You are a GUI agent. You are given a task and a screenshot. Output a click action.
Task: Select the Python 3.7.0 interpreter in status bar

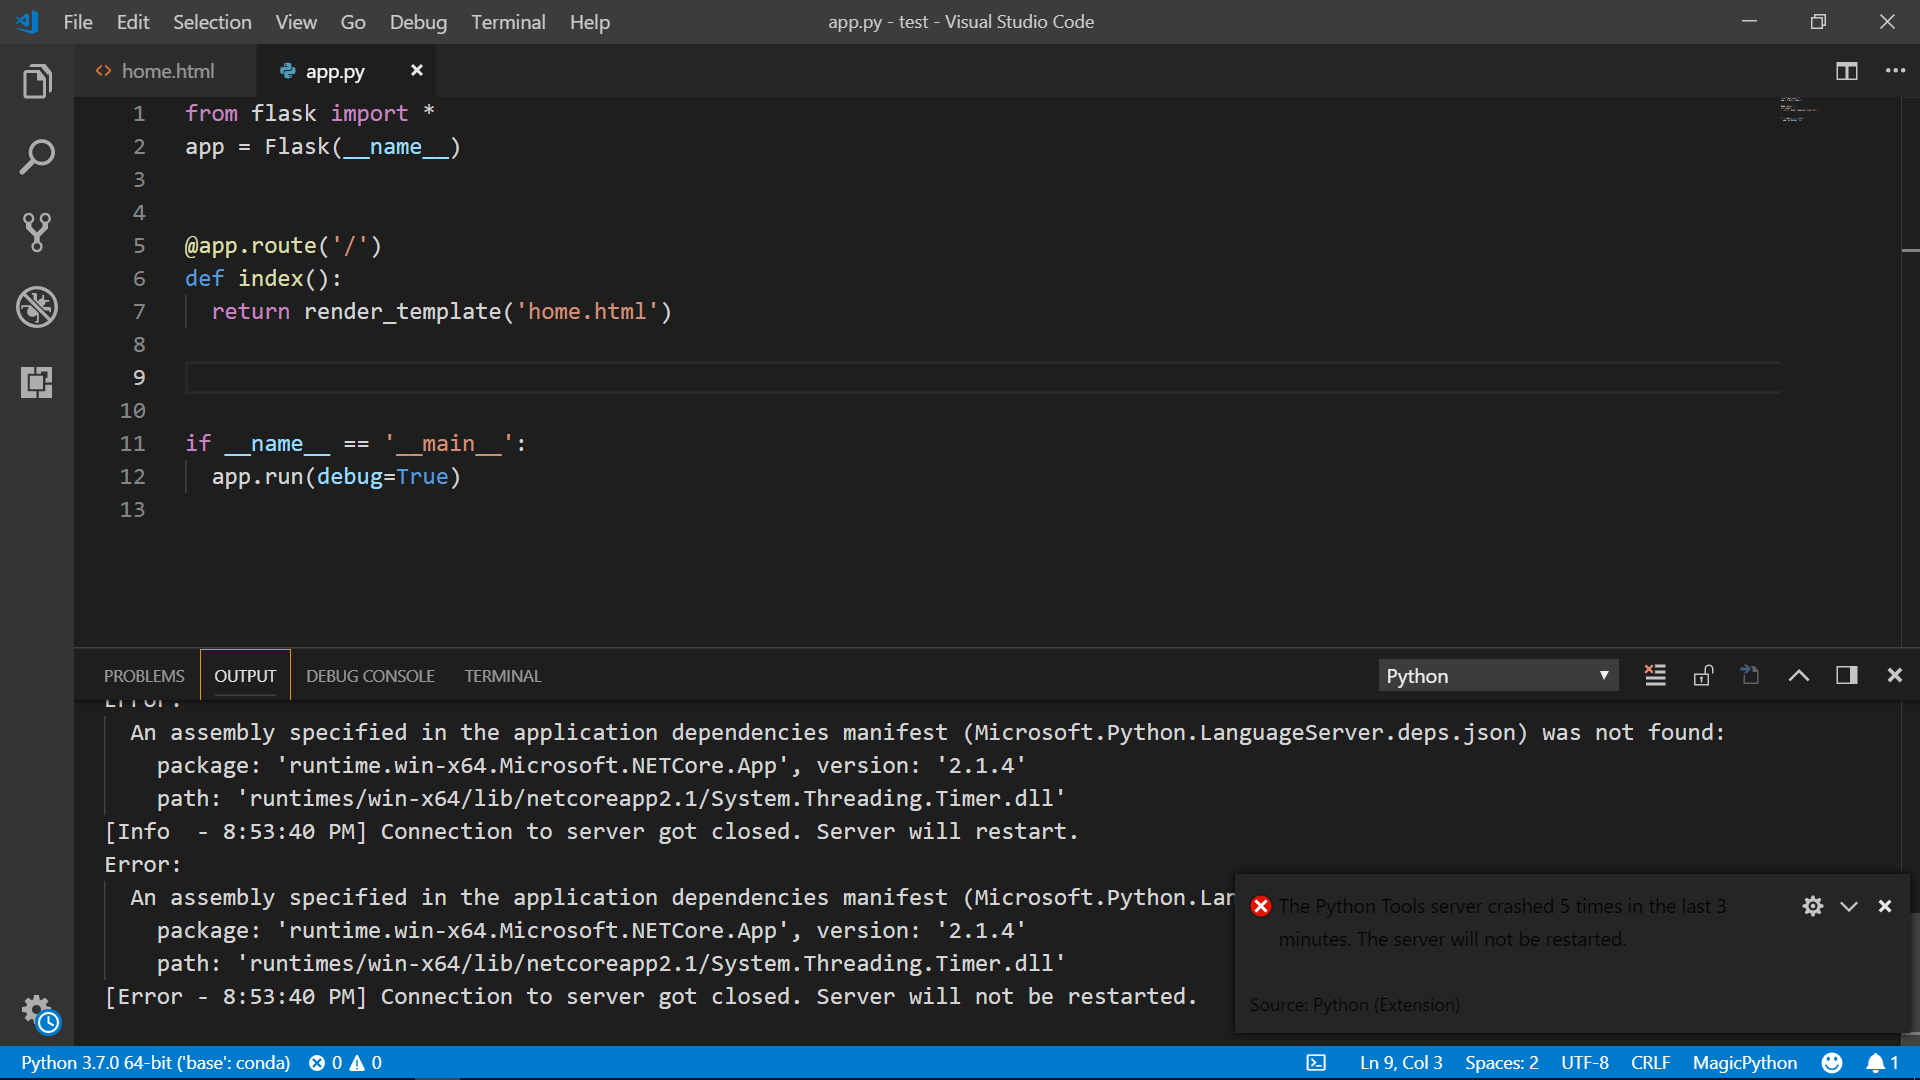click(155, 1062)
